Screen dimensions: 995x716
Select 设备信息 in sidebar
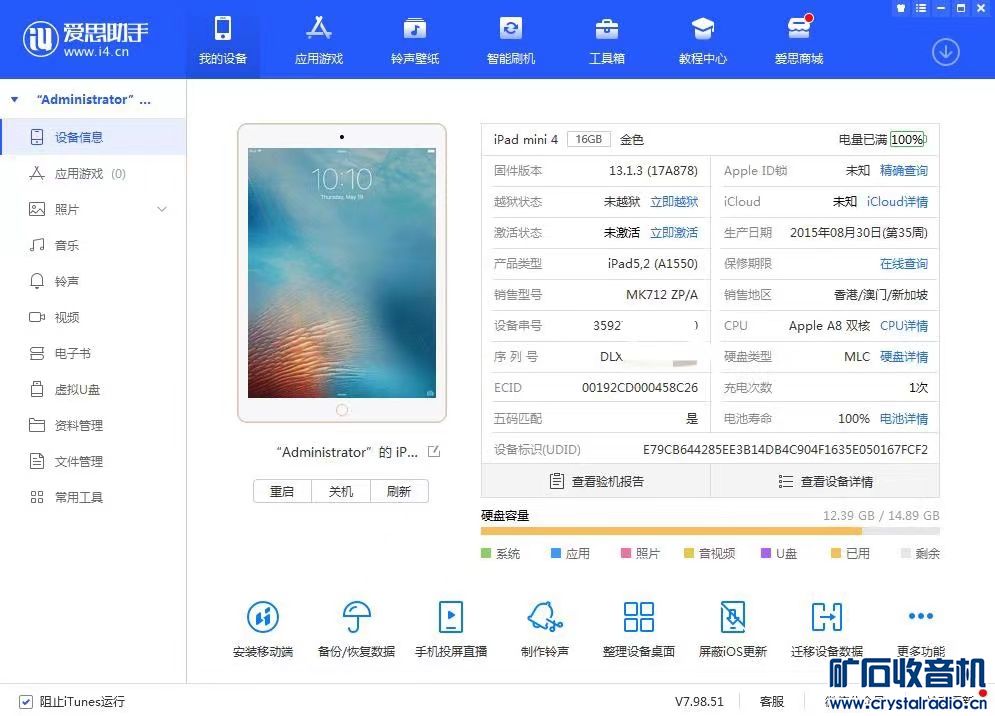[93, 137]
